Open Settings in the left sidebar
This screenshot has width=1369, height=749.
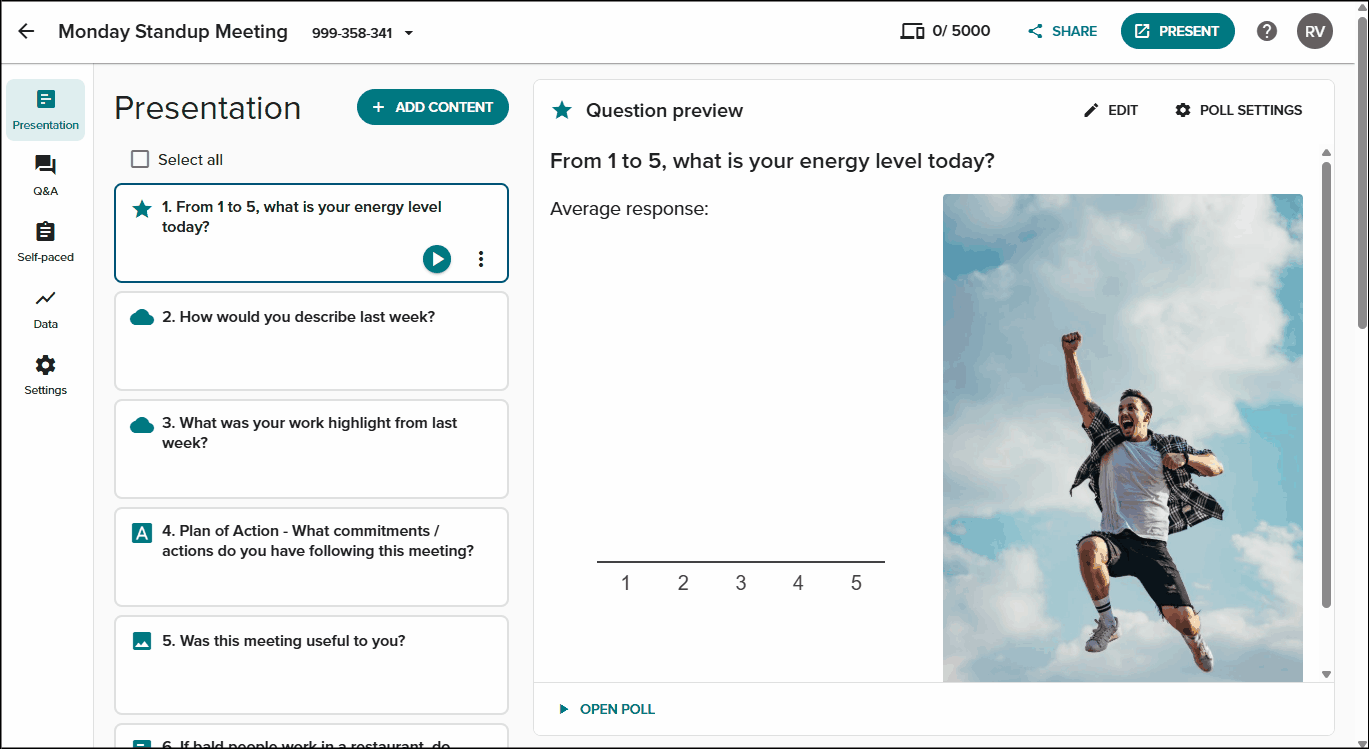(45, 375)
